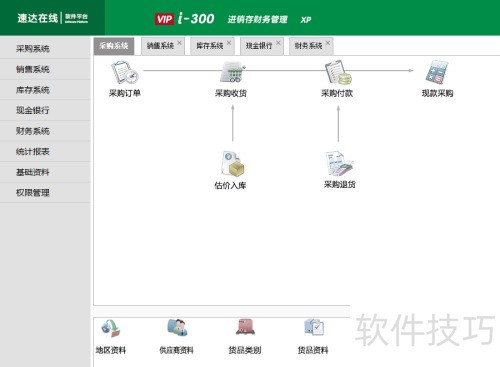Open 供应商资料 supplier icon
The image size is (500, 367).
177,328
